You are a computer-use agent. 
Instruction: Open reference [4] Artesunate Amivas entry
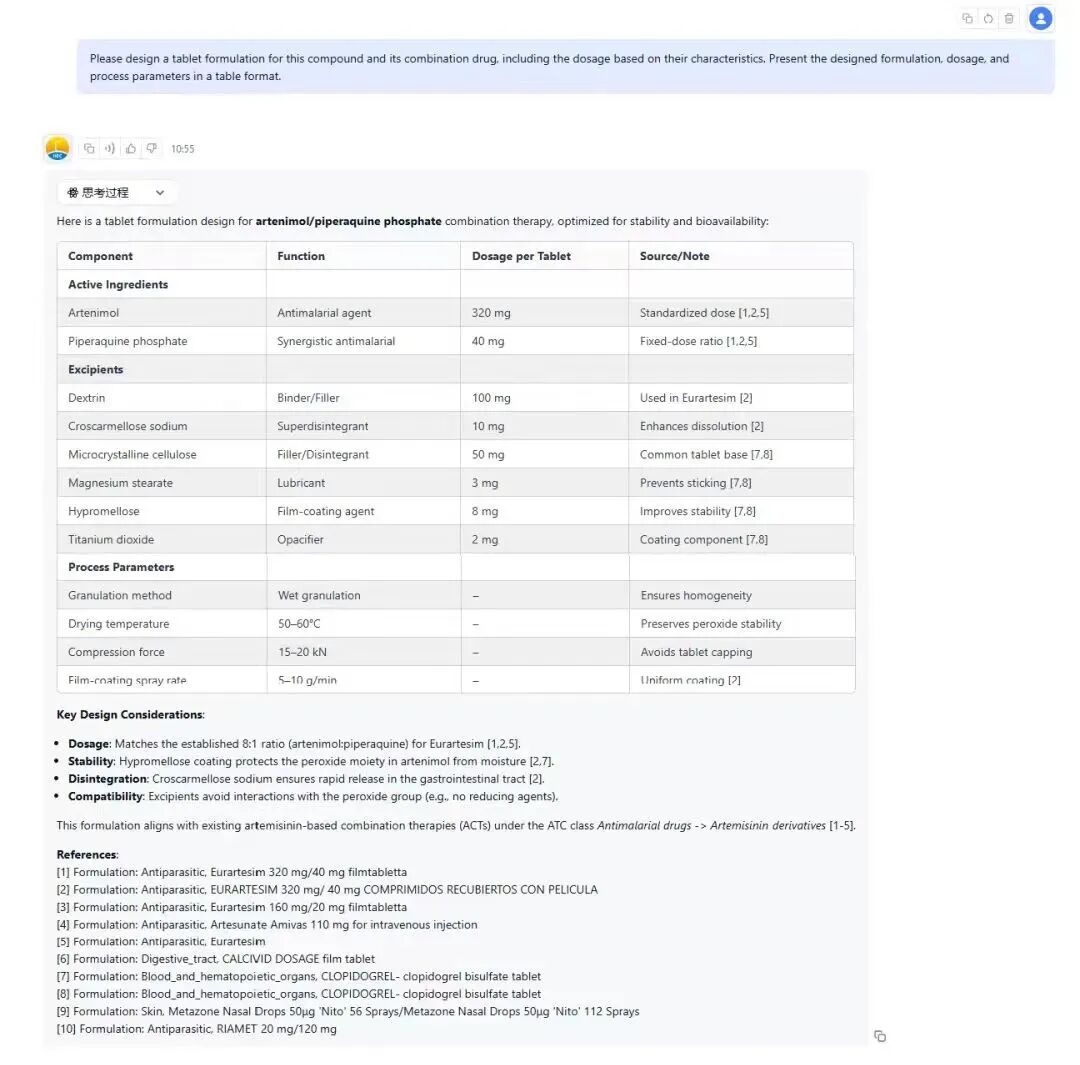point(267,924)
